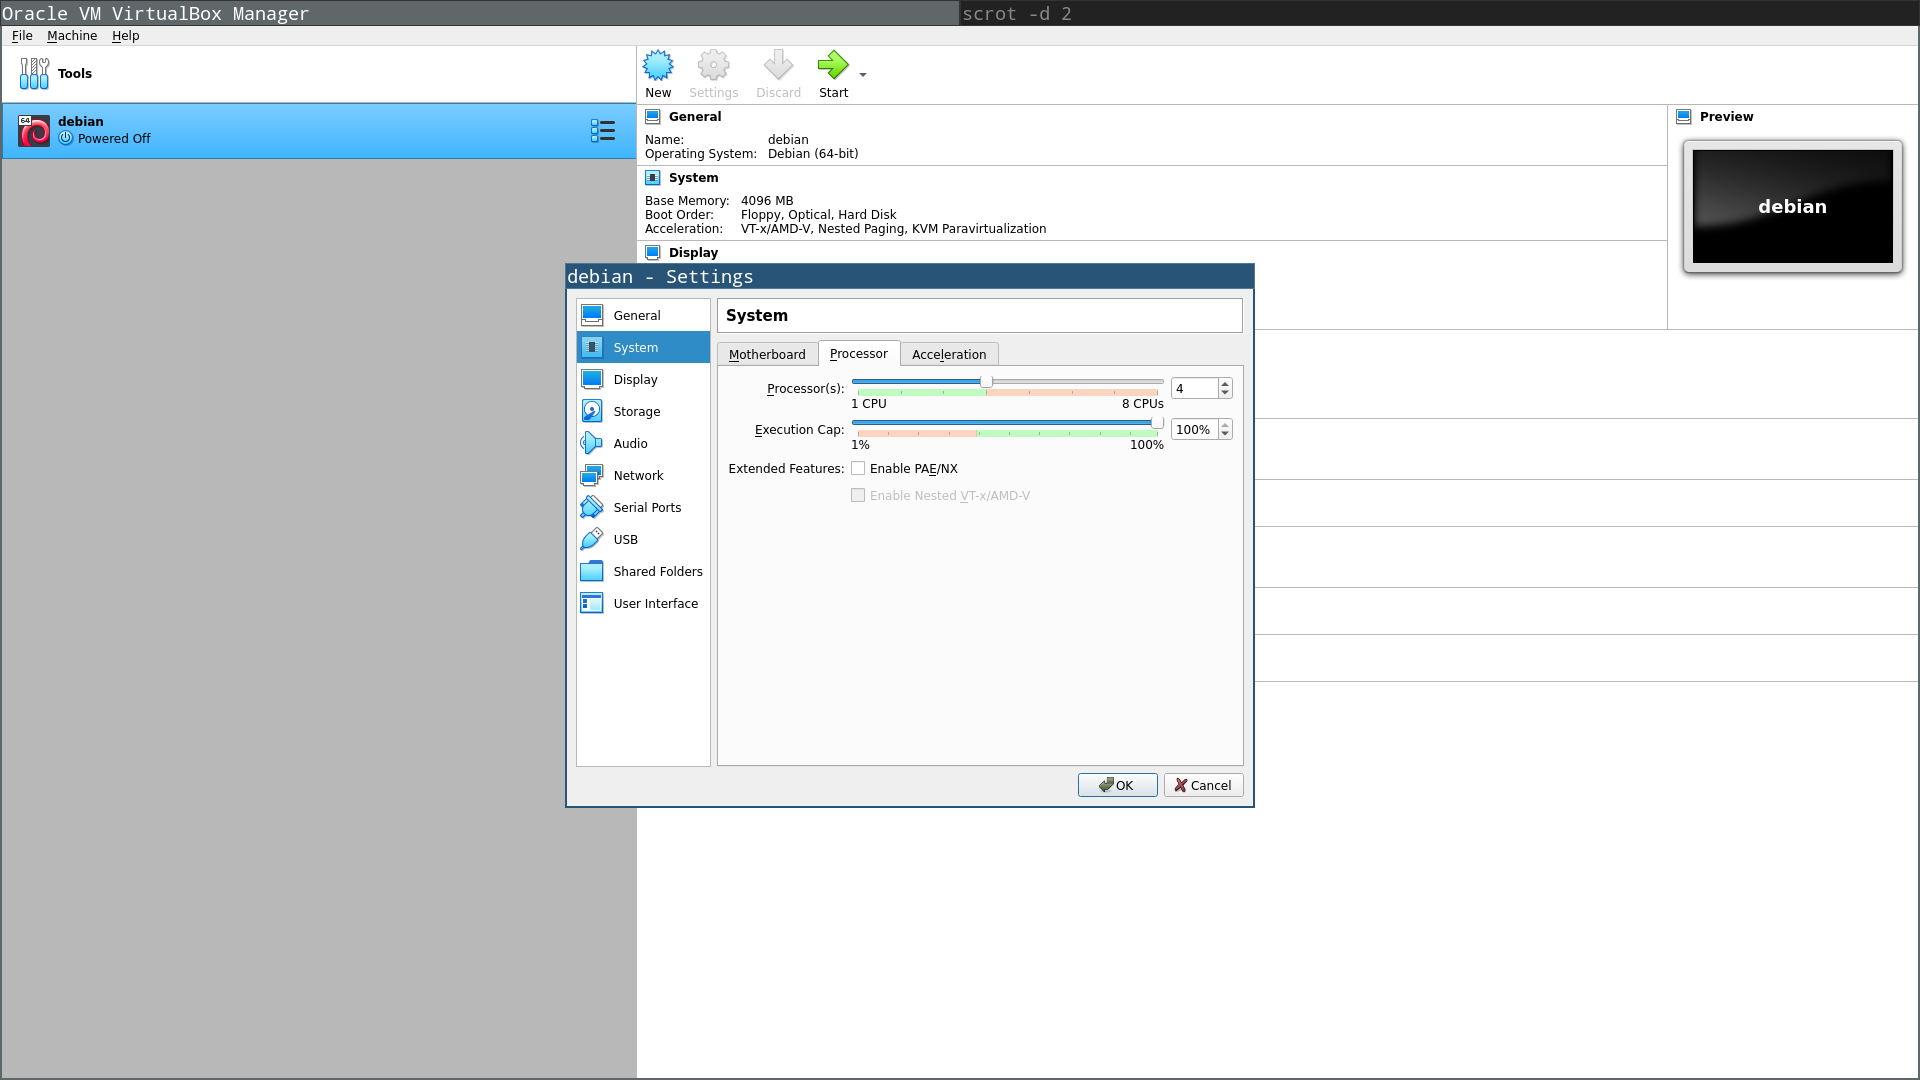Click the 'System' section header in details

[693, 178]
